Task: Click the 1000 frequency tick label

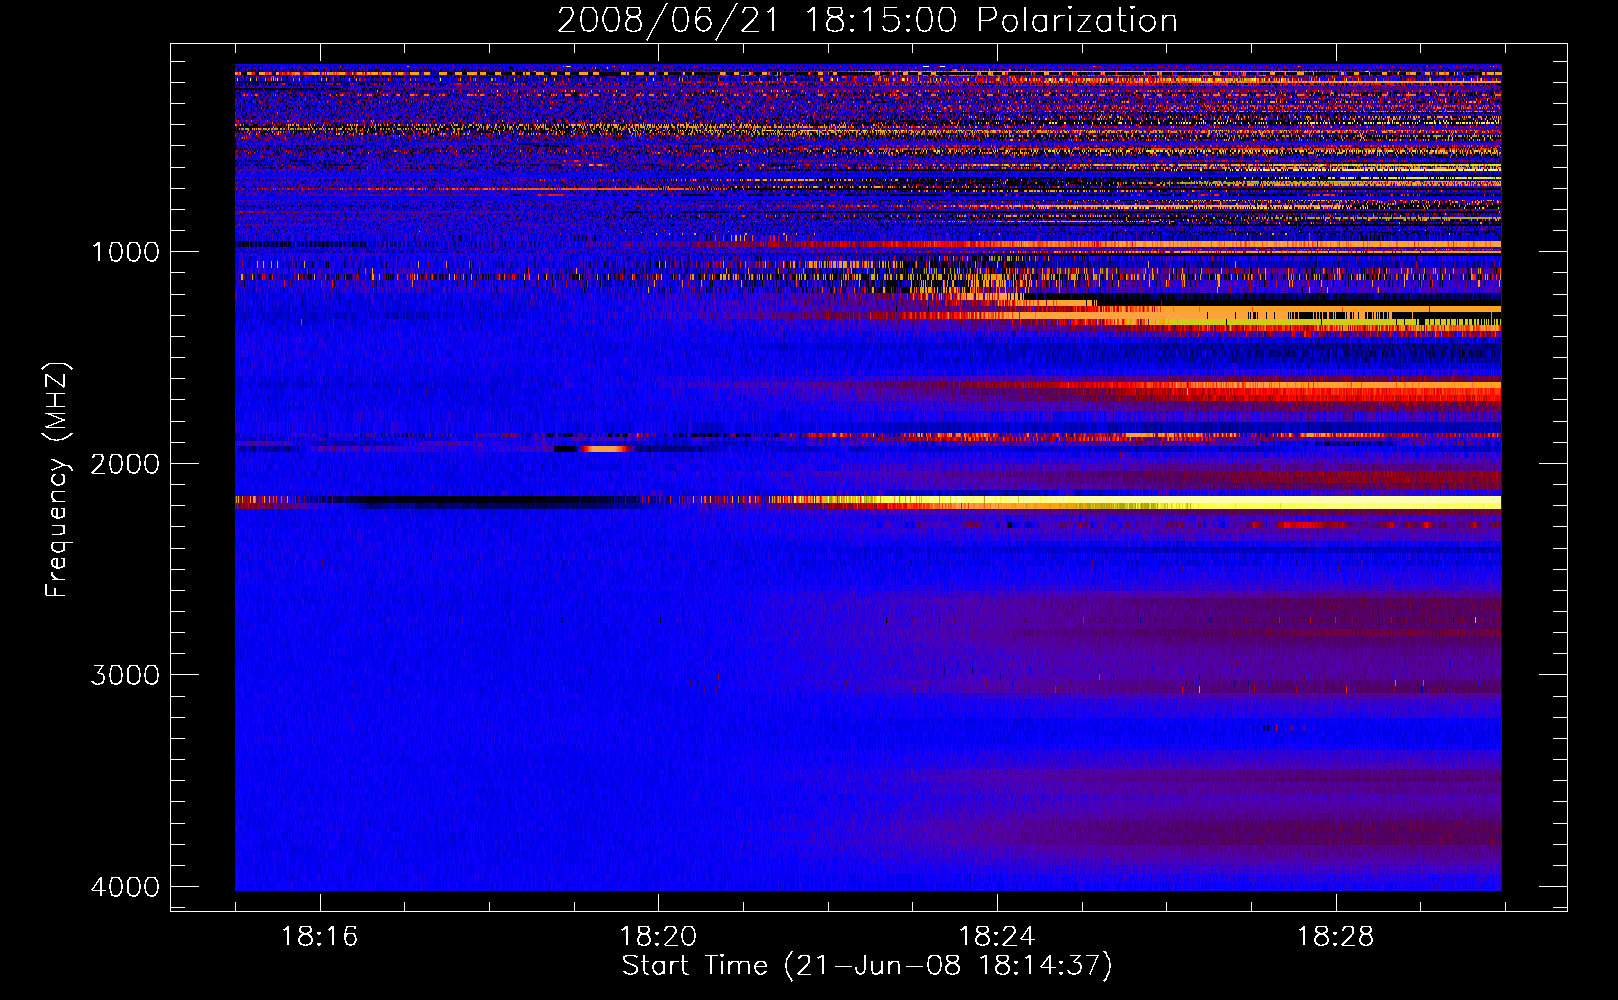Action: 125,252
